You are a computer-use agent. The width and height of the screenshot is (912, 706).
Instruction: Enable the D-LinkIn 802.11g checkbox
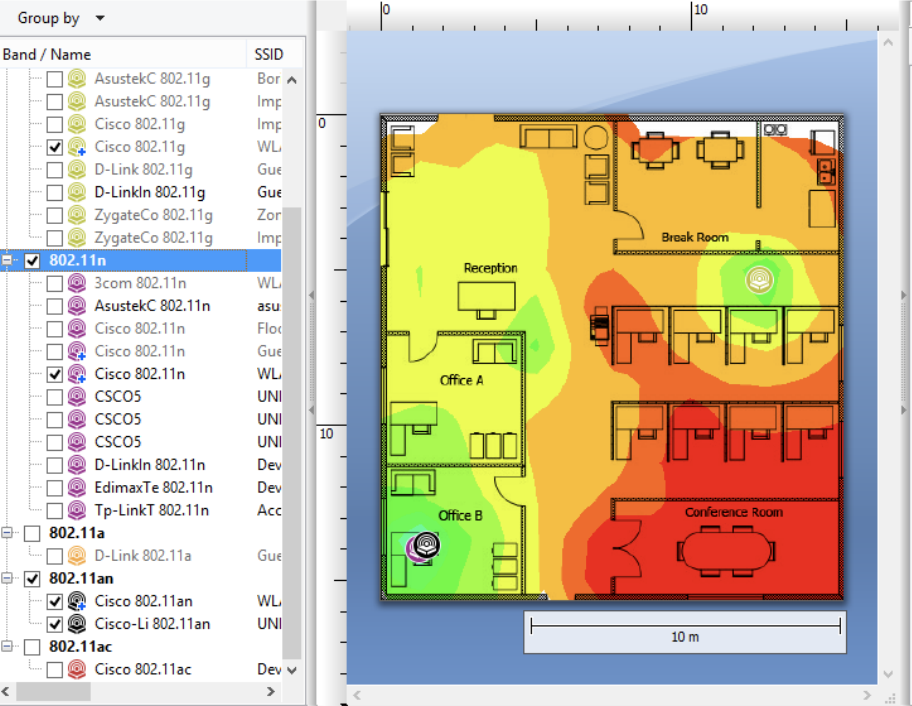(x=54, y=192)
